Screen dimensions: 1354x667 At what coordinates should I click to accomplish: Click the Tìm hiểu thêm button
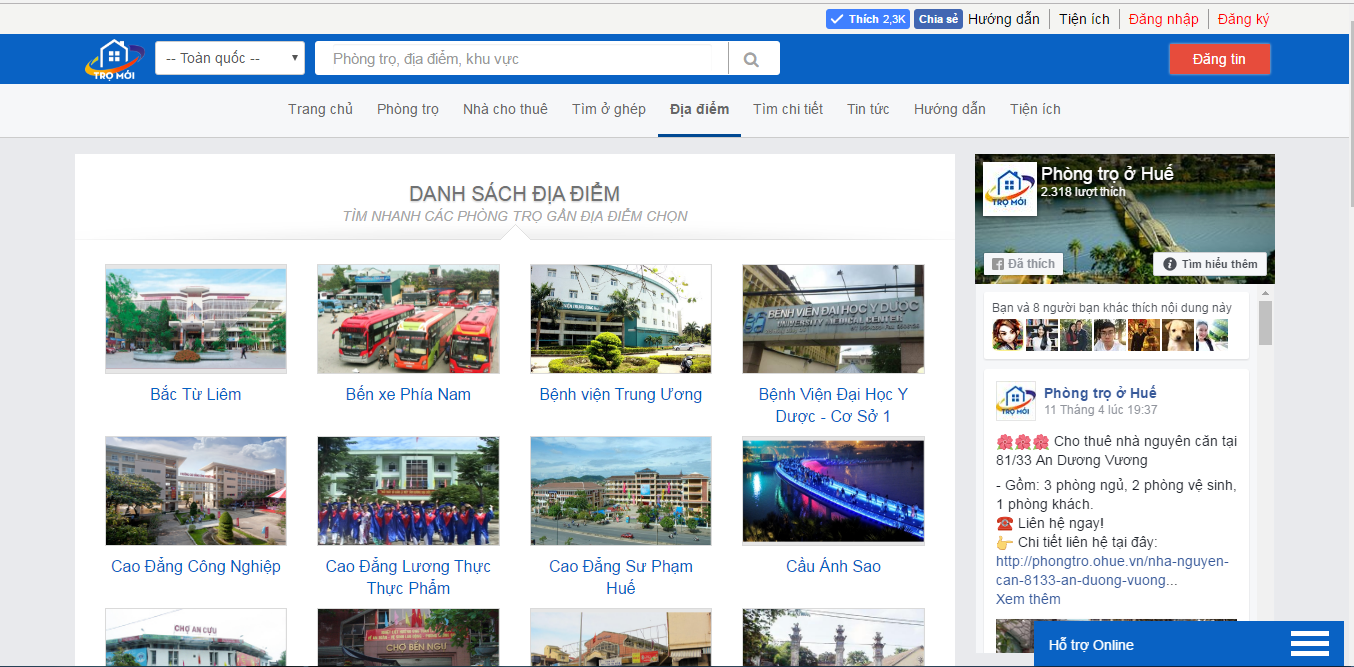click(x=1210, y=264)
